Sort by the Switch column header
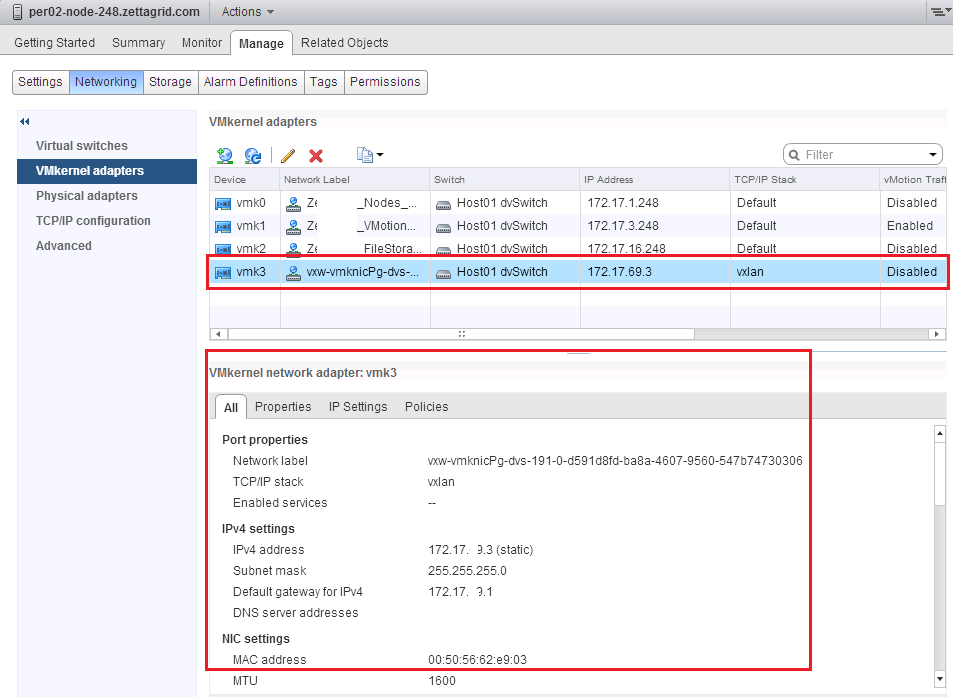The image size is (953, 697). tap(504, 180)
